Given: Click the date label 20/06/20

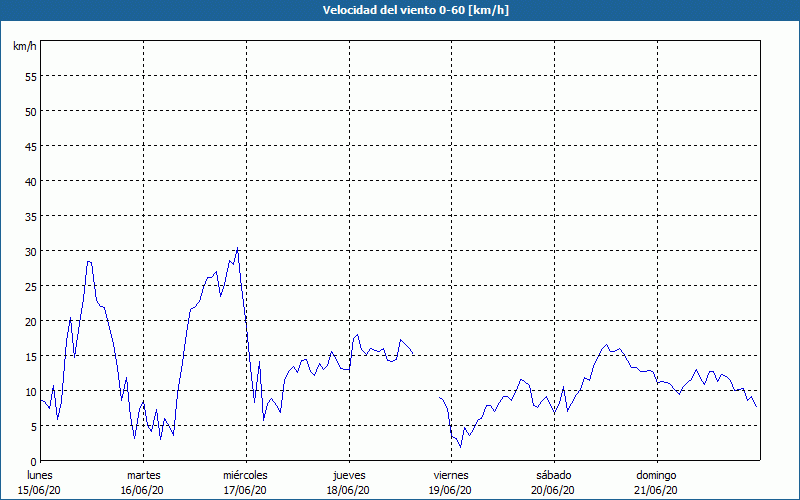Looking at the screenshot, I should (553, 490).
